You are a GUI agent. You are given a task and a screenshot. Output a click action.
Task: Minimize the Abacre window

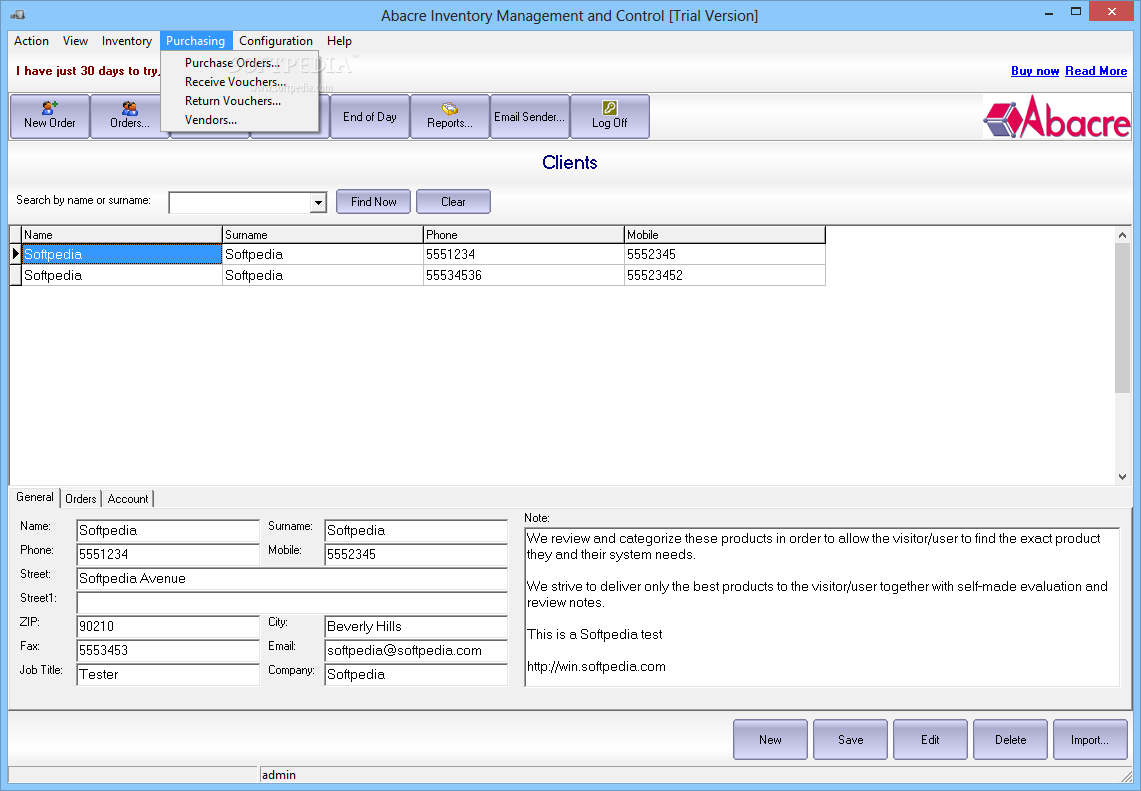coord(1049,12)
